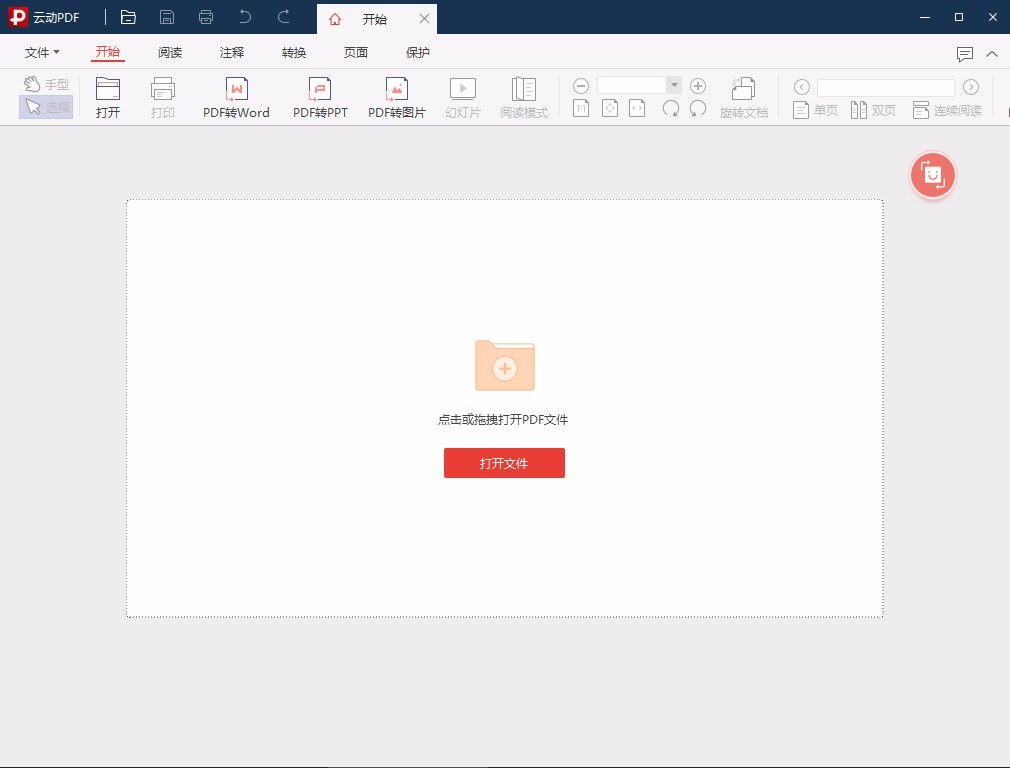Viewport: 1010px width, 768px height.
Task: Select 单页 single page view
Action: pyautogui.click(x=815, y=110)
